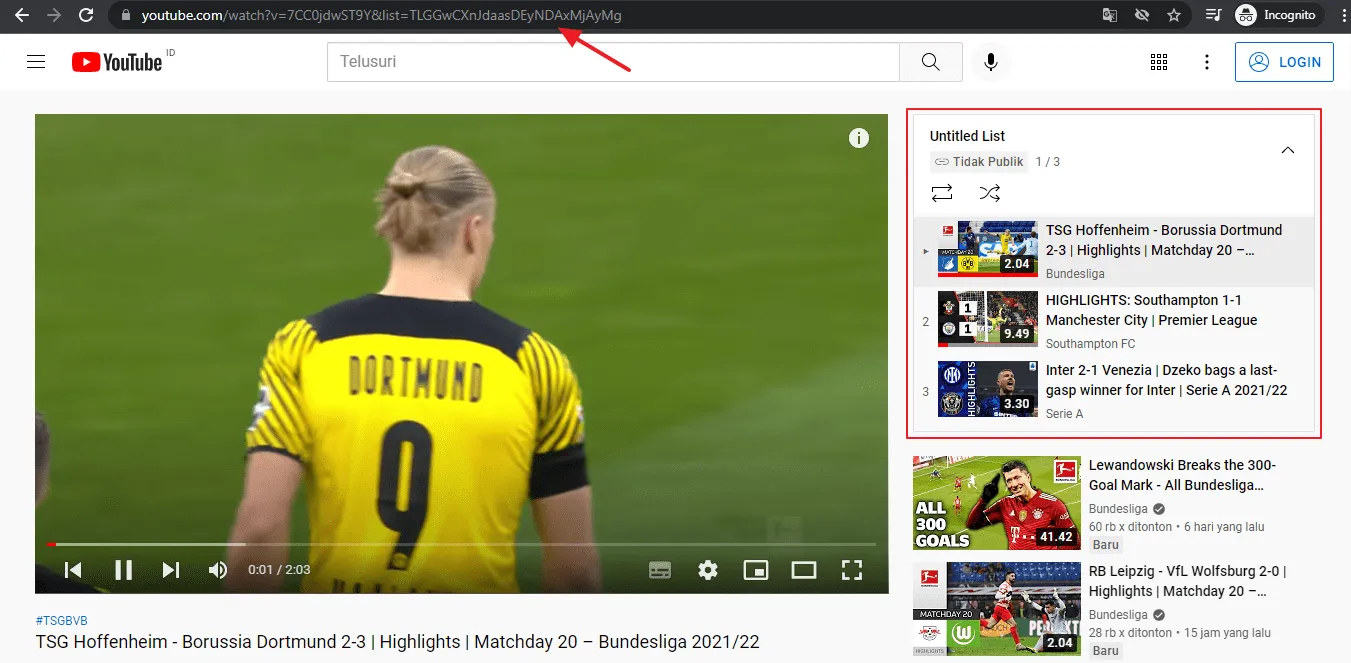
Task: Enter fullscreen mode
Action: point(852,570)
